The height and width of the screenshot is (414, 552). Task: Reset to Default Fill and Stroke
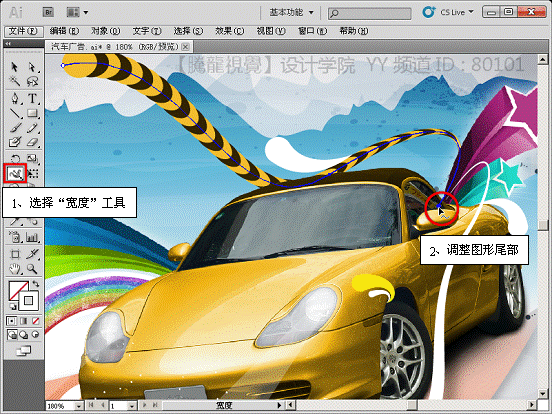click(12, 306)
